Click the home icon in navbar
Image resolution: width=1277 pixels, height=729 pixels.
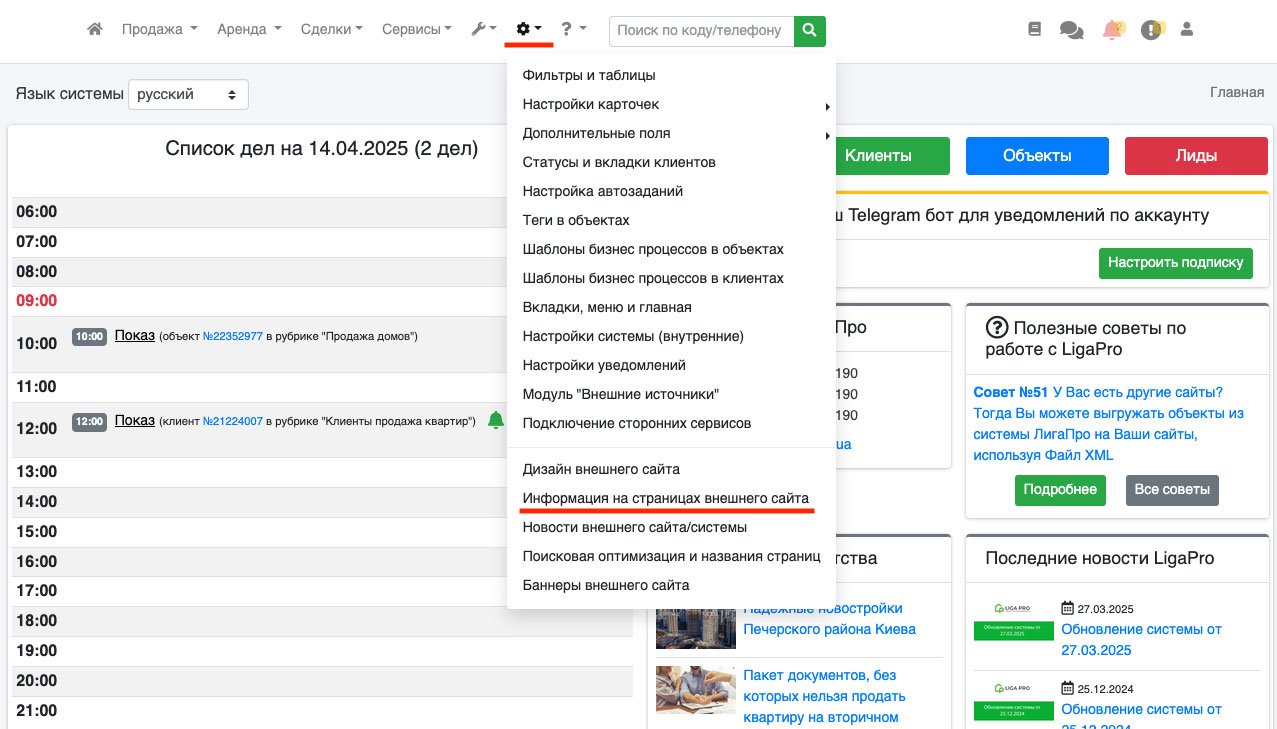coord(95,30)
